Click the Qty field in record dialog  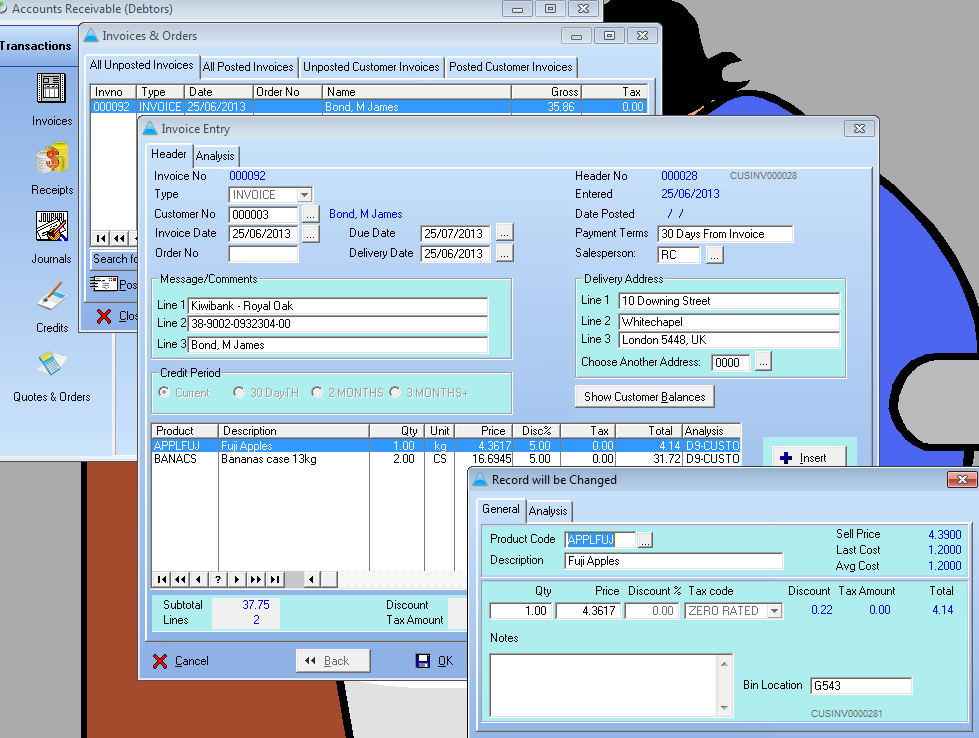pyautogui.click(x=520, y=611)
